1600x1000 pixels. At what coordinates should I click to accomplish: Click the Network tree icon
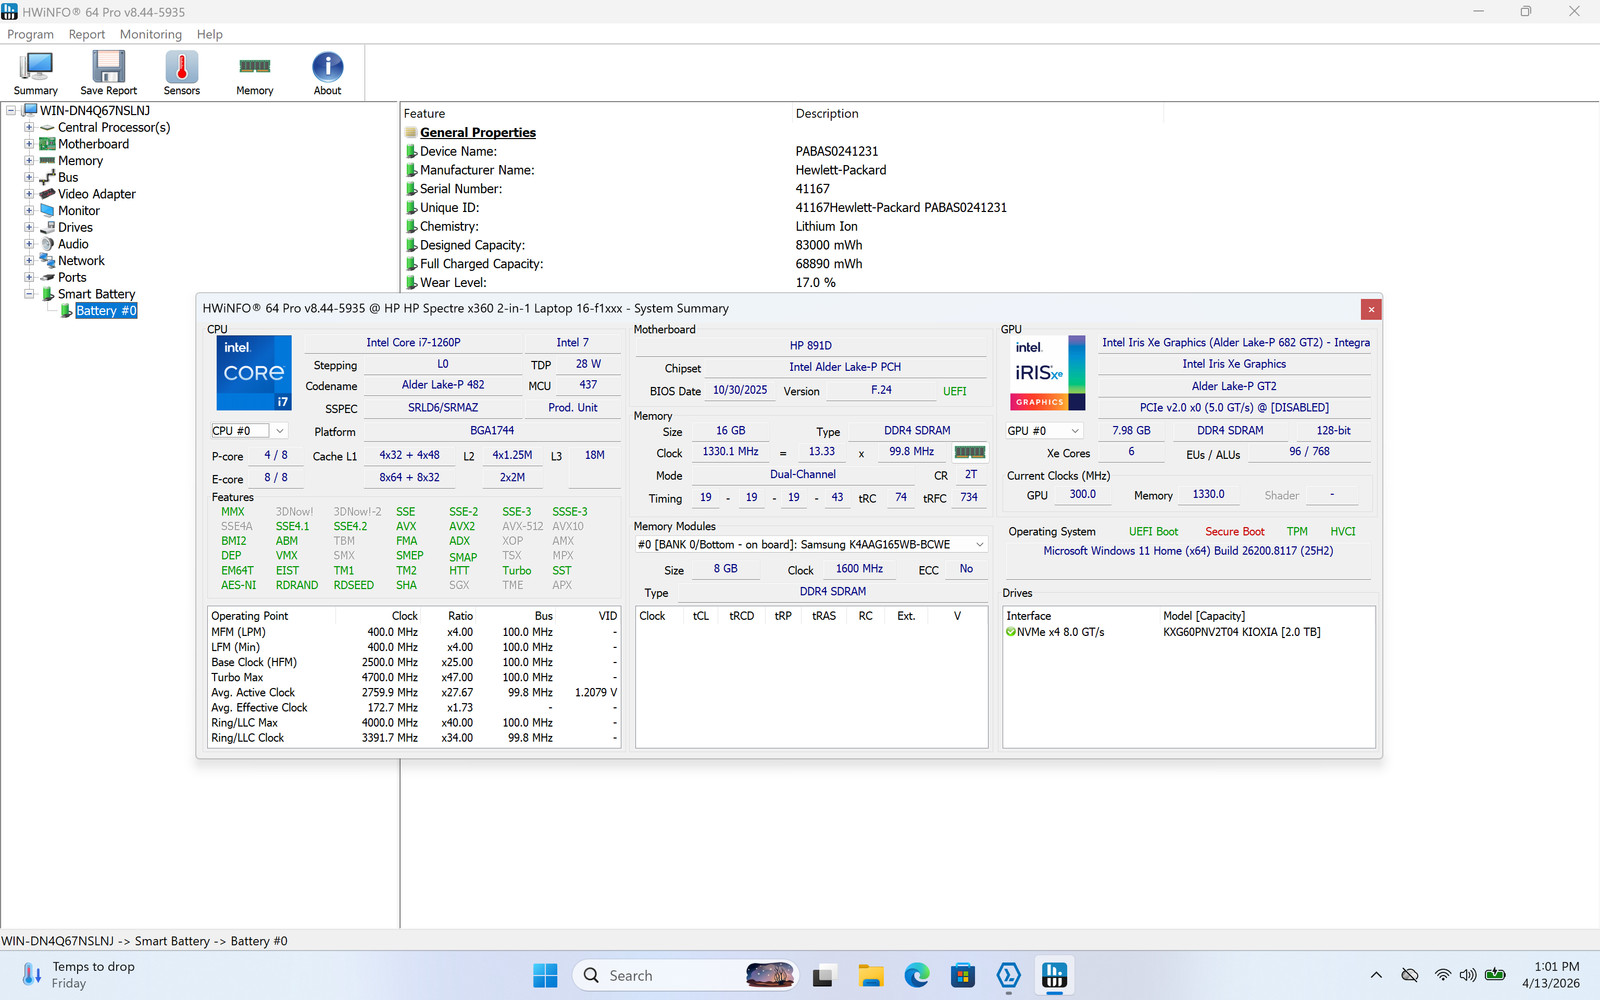click(47, 261)
